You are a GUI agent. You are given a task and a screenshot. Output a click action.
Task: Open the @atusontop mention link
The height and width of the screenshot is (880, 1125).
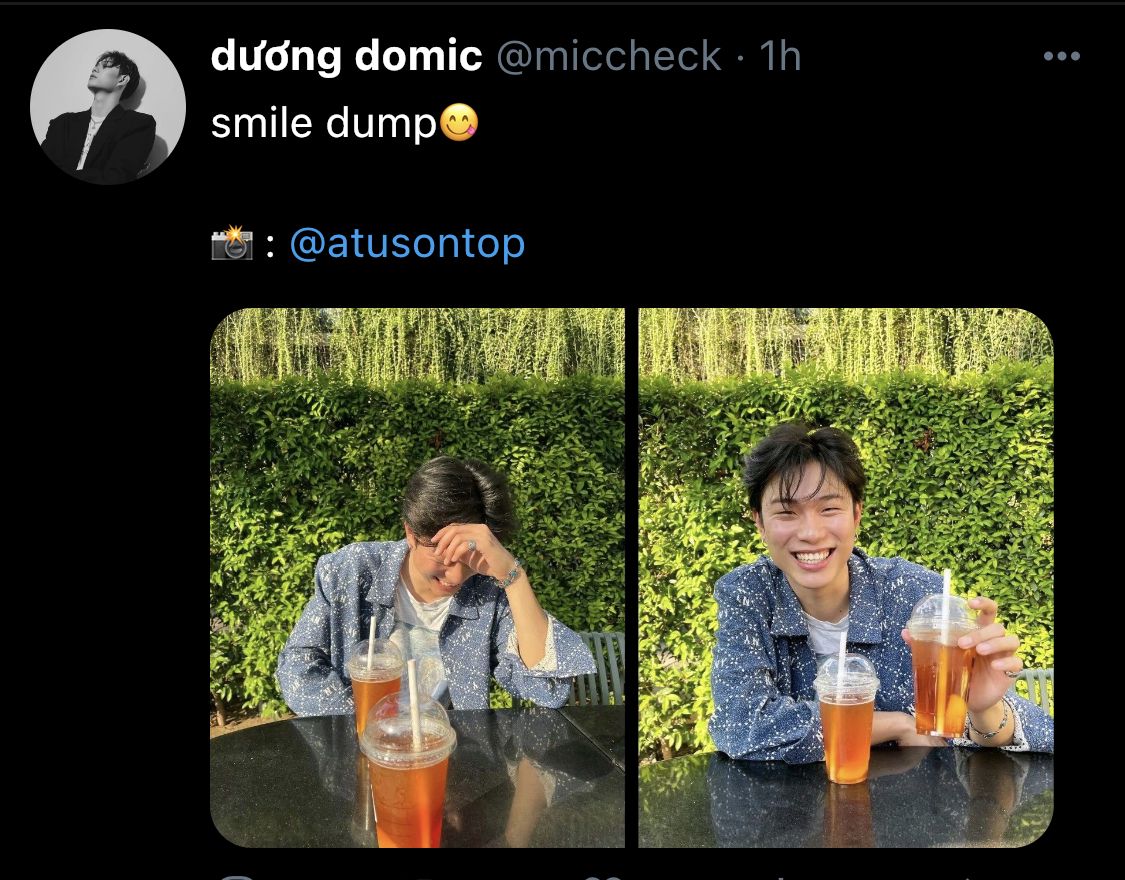pos(407,244)
